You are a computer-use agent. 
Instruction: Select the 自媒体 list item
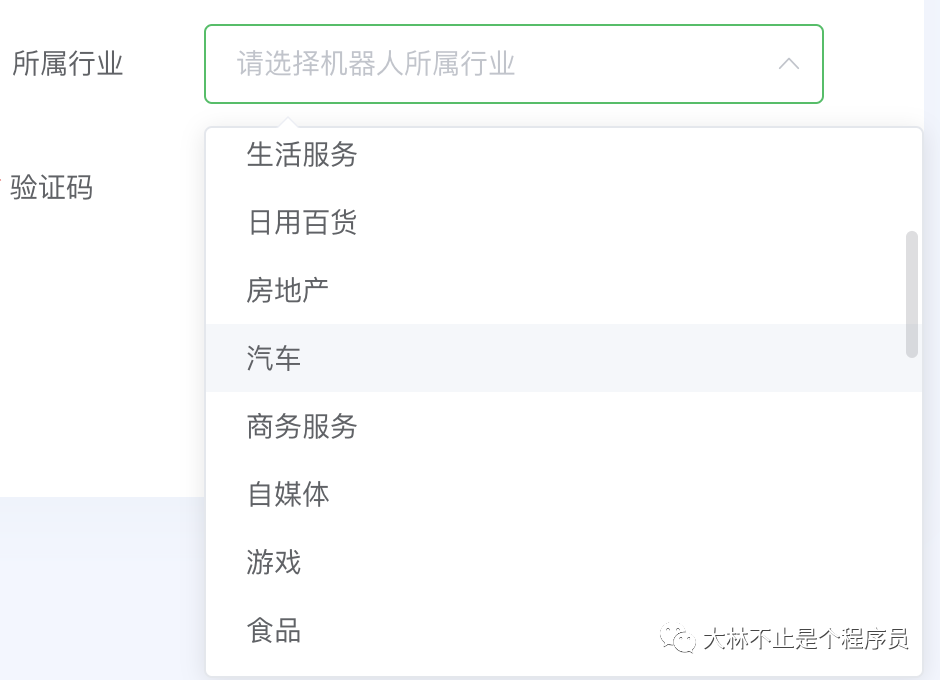coord(288,494)
